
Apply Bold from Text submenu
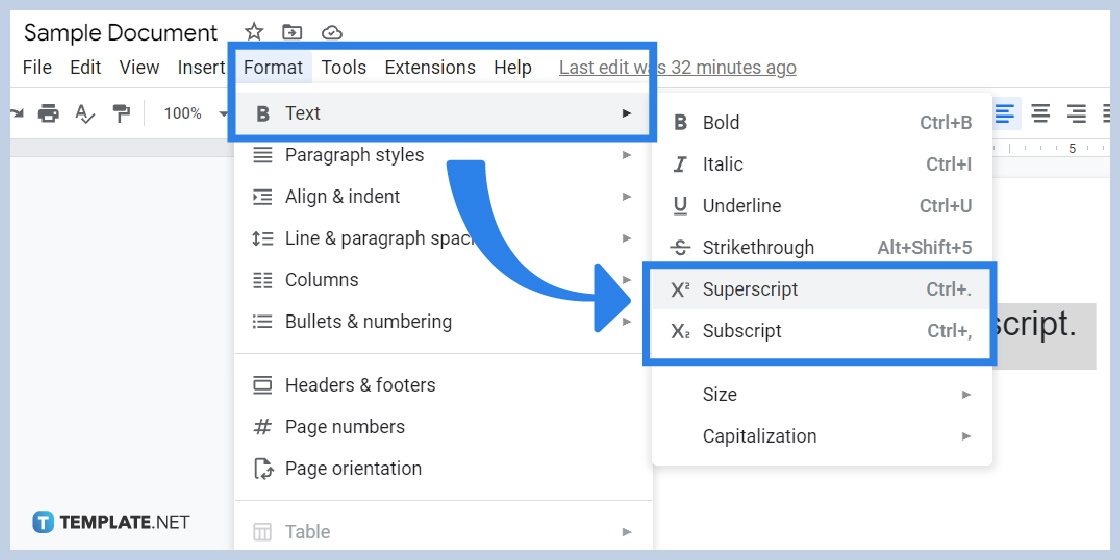point(821,123)
